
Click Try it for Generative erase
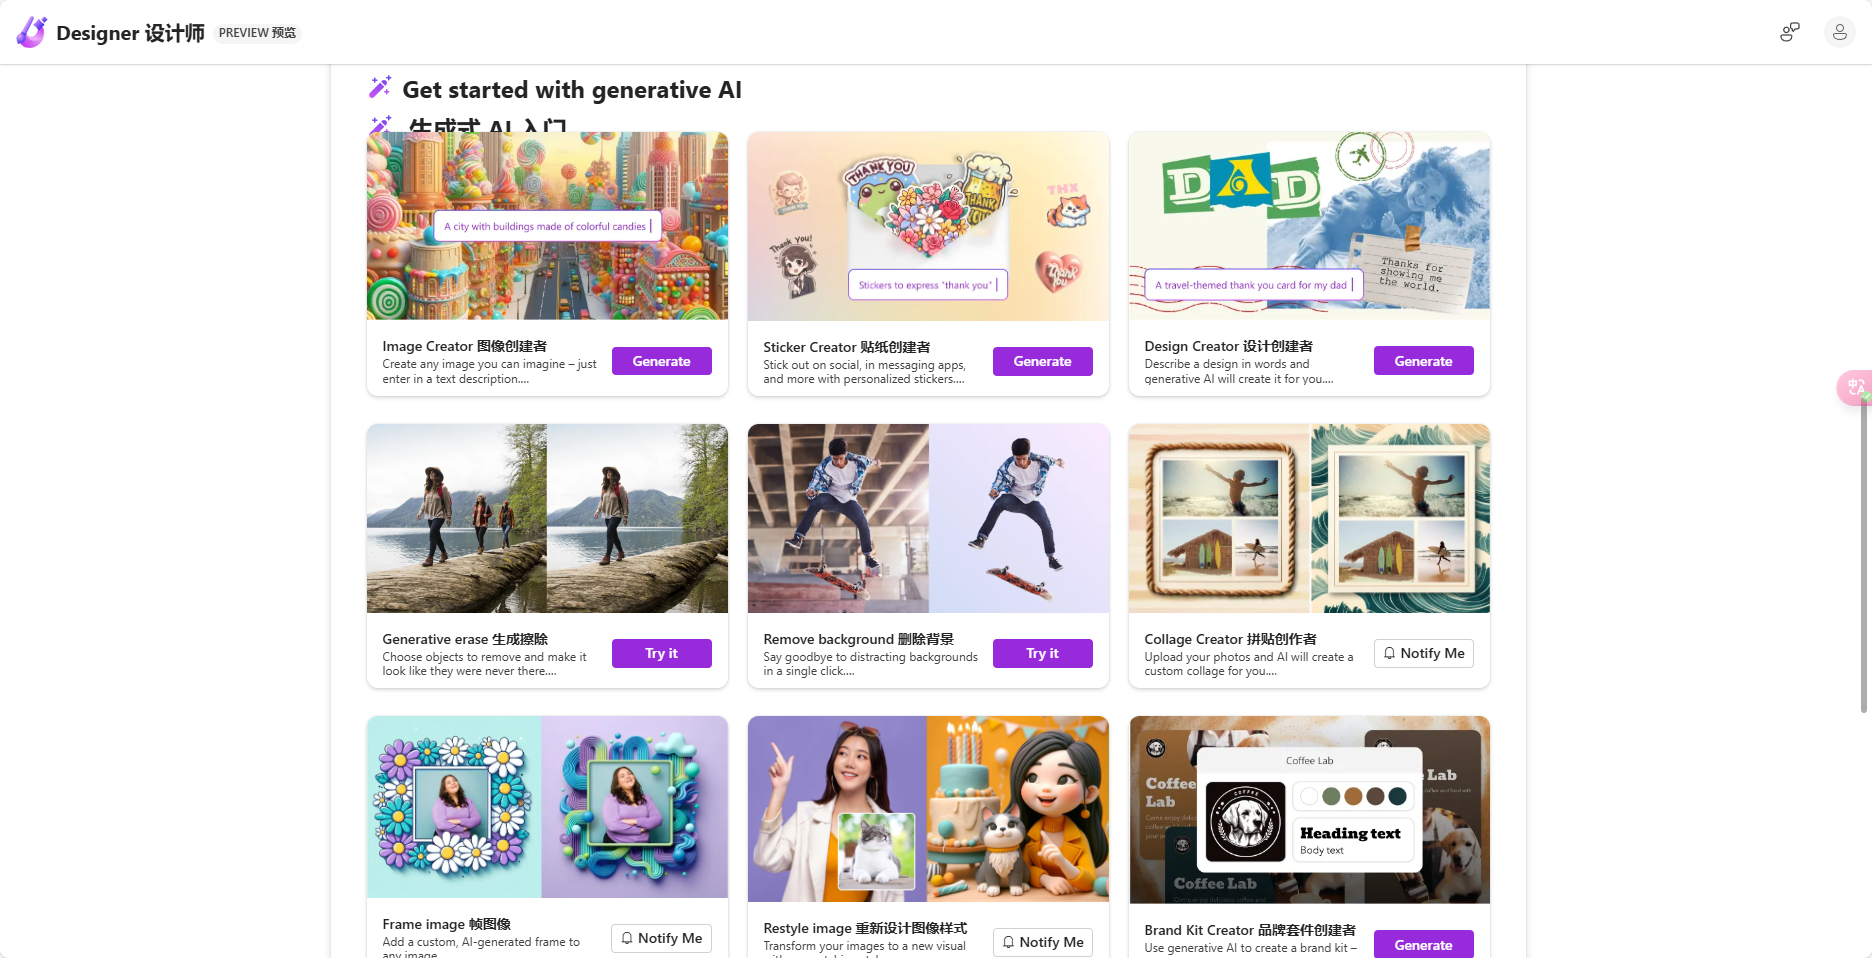661,653
